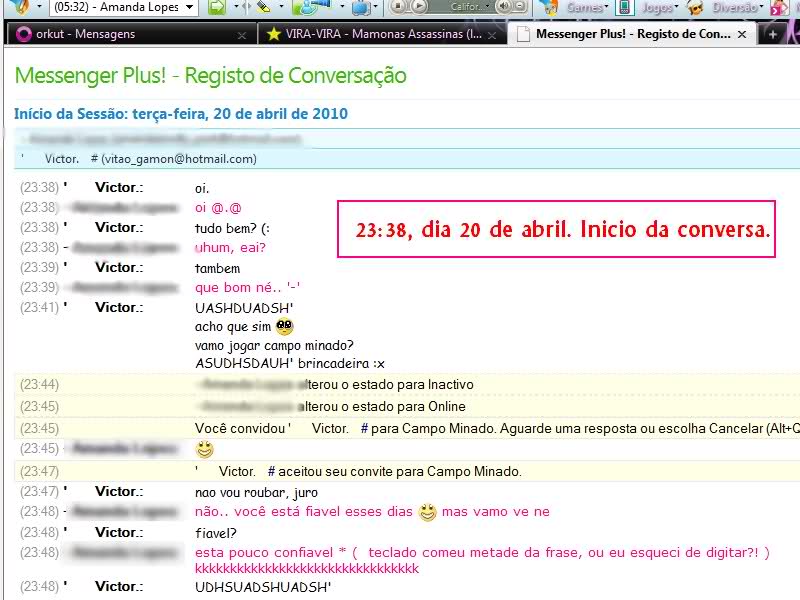Click the pink-bordered 23:38 annotation box
This screenshot has width=800, height=600.
click(x=563, y=229)
